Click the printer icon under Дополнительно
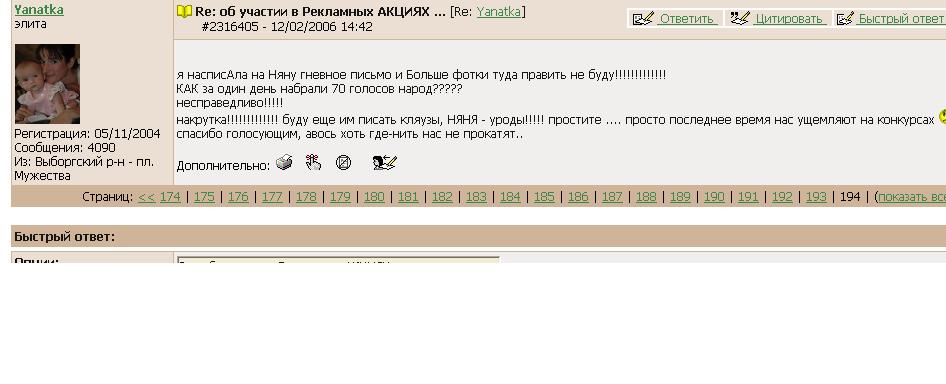 pos(284,162)
